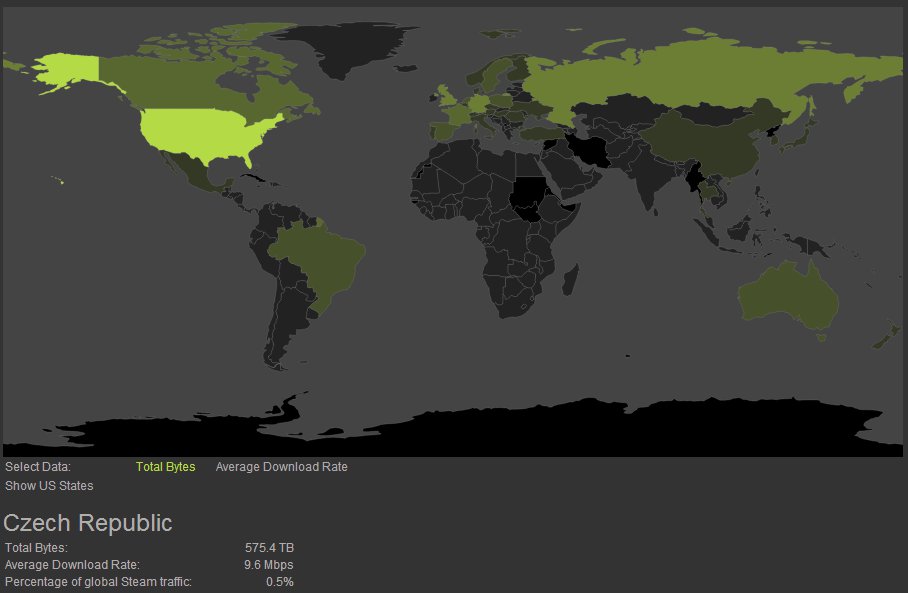Select Total Bytes data option
Screen dimensions: 908x593
coord(166,467)
